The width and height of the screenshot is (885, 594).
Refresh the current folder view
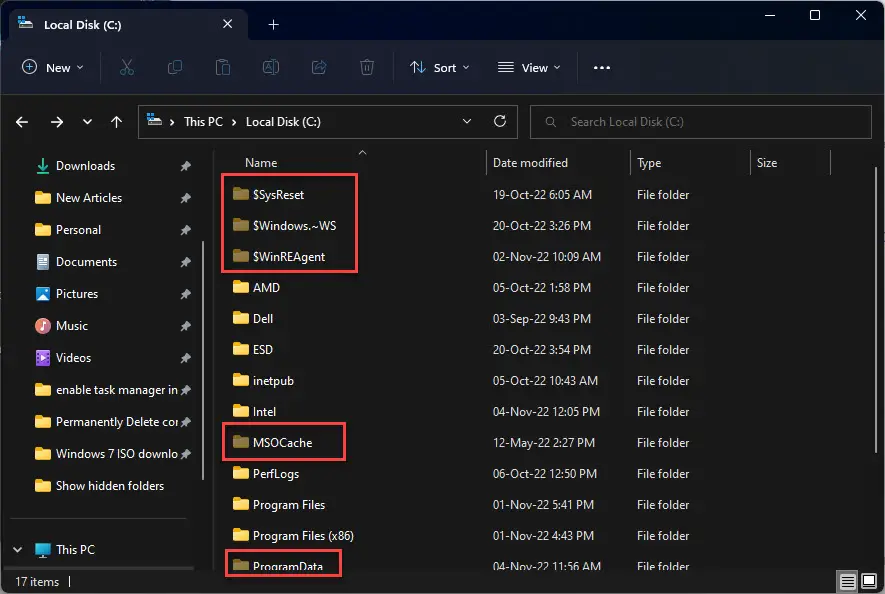(x=500, y=121)
